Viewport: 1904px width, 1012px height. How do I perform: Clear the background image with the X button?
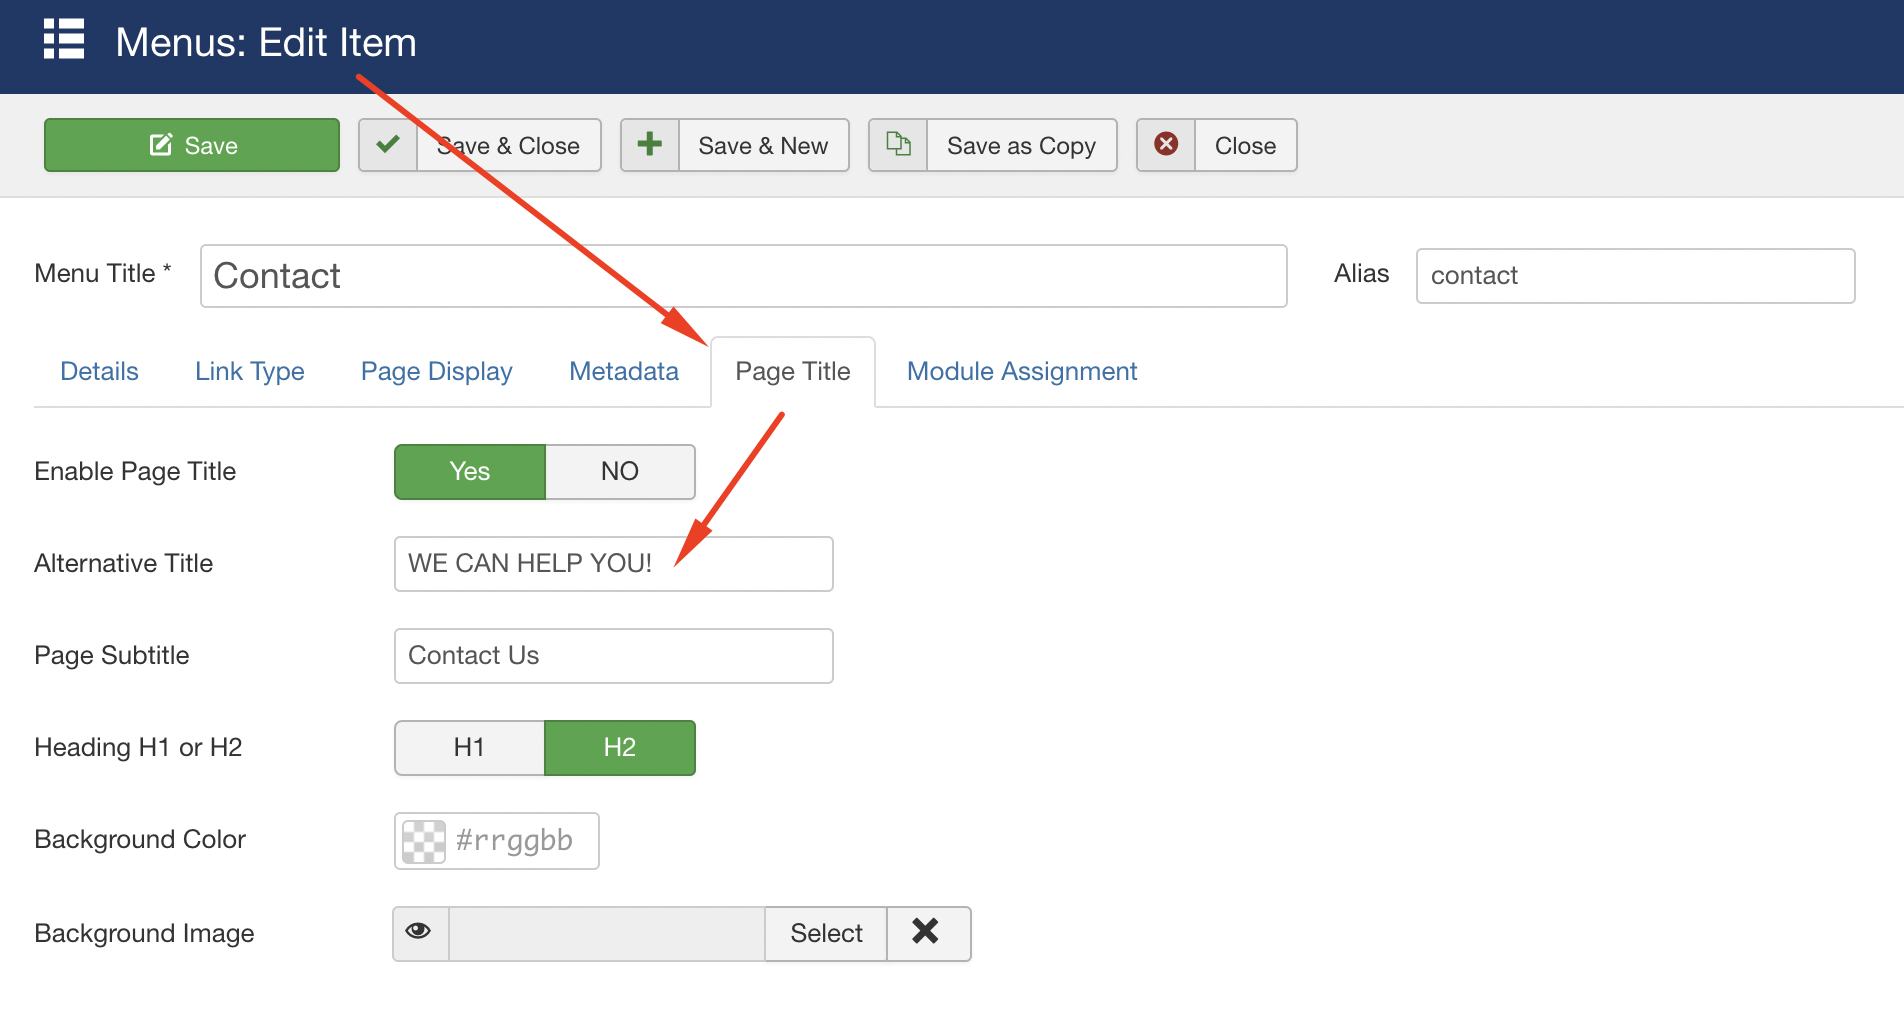click(x=927, y=933)
